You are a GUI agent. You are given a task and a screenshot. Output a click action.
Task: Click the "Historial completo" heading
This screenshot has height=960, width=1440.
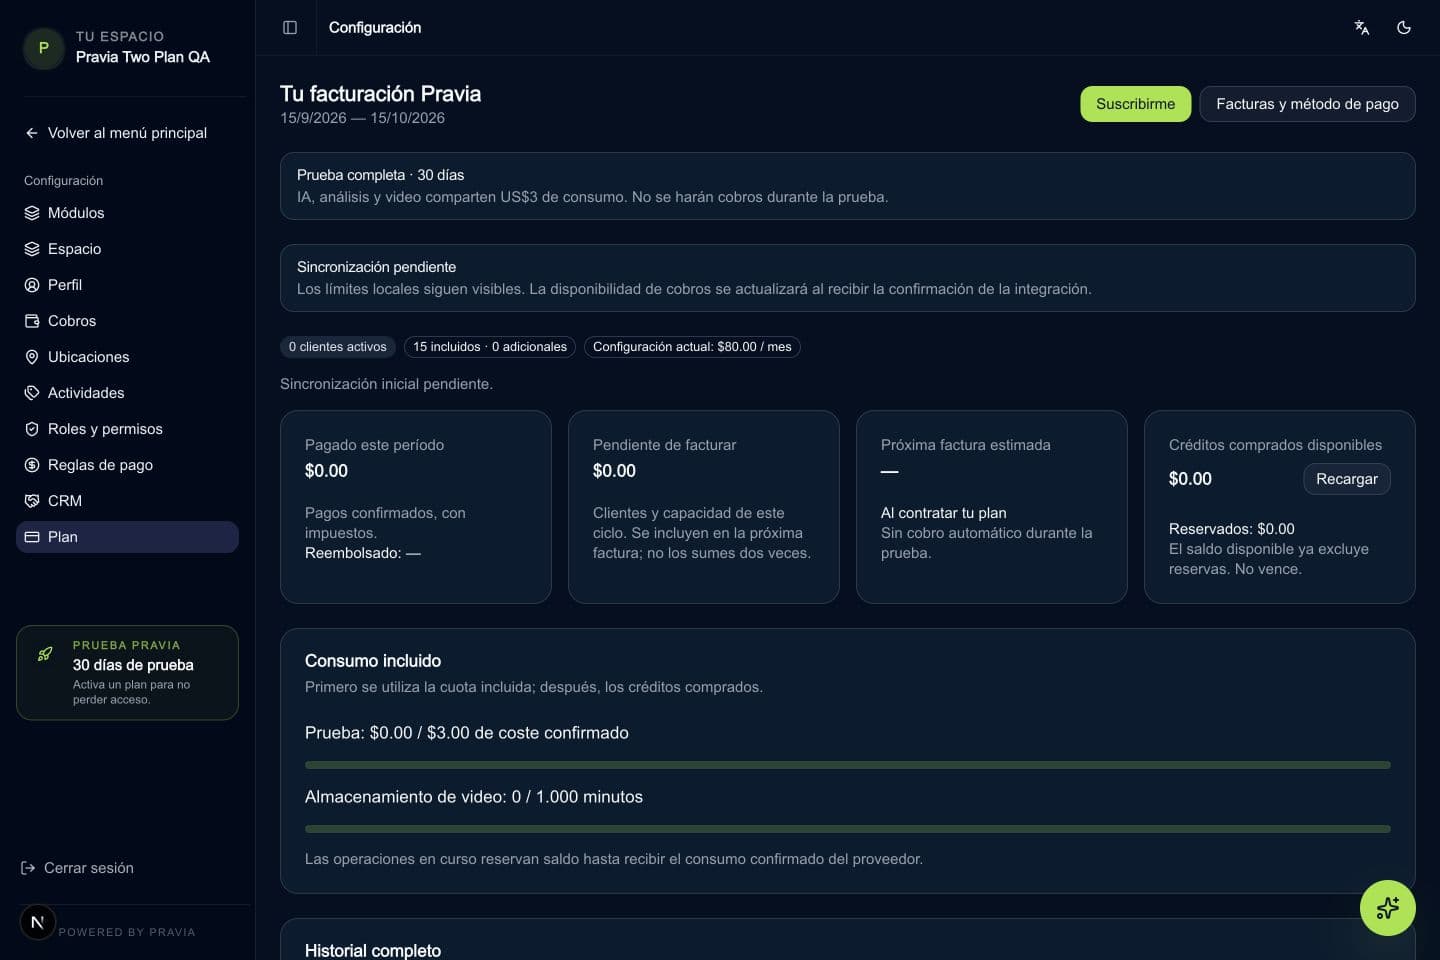373,950
